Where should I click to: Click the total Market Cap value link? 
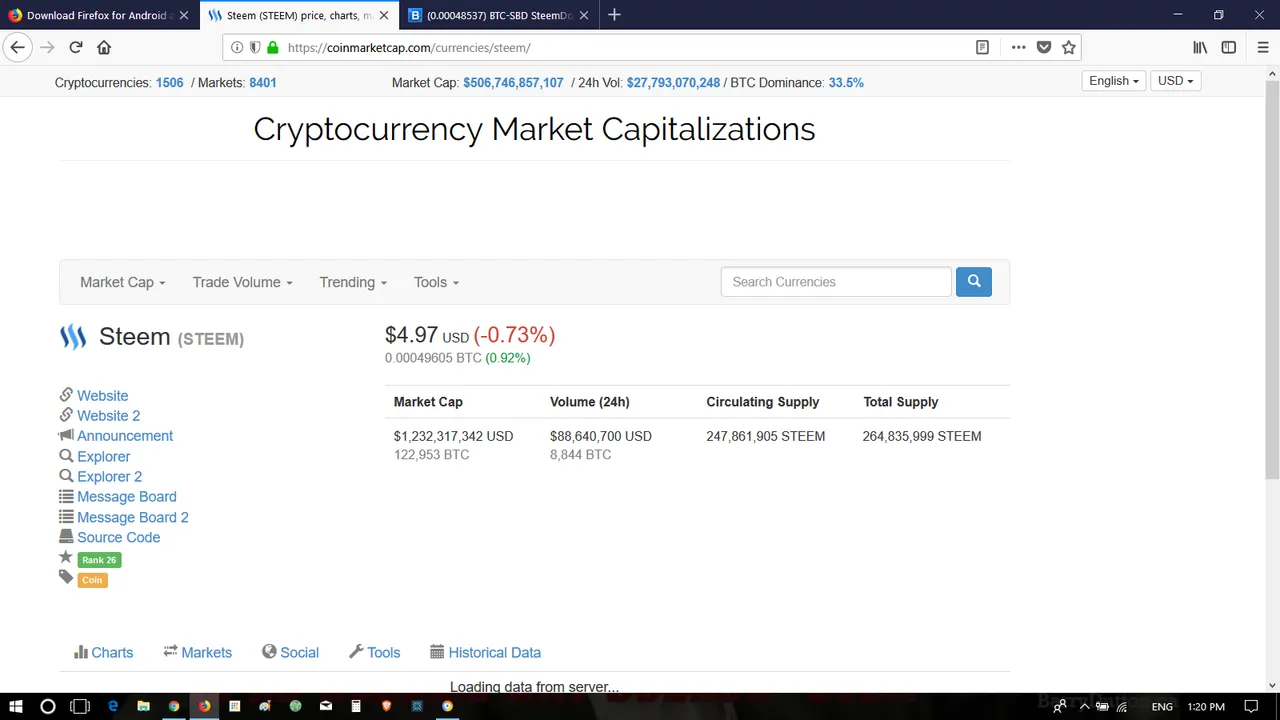tap(513, 83)
